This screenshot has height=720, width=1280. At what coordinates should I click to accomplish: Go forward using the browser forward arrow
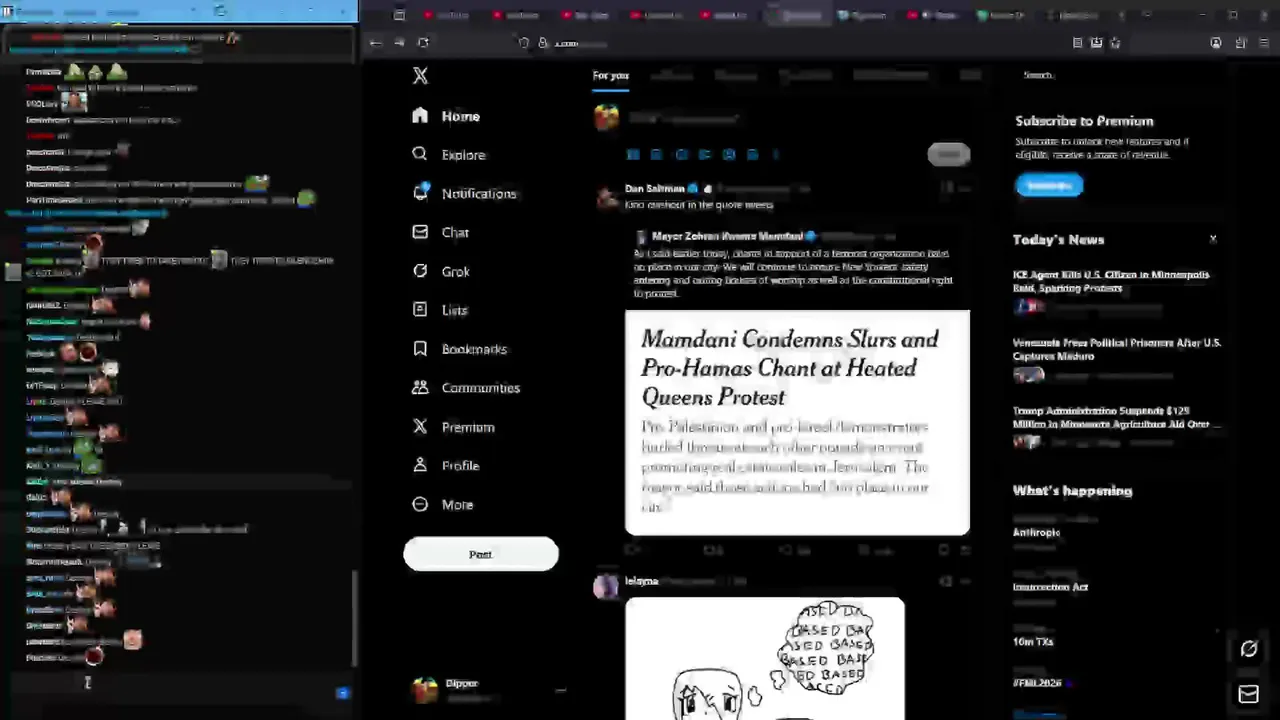pos(399,43)
